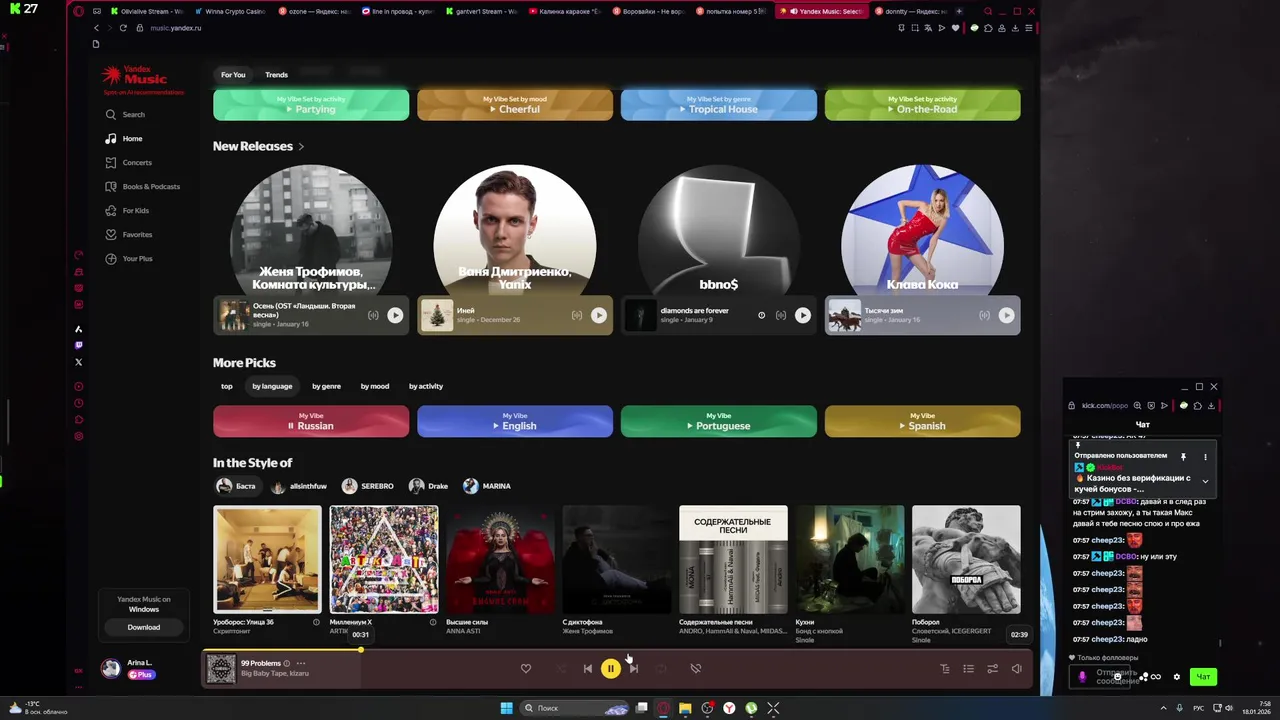The height and width of the screenshot is (720, 1280).
Task: Select the allsinthfuw artist chip
Action: (x=299, y=486)
